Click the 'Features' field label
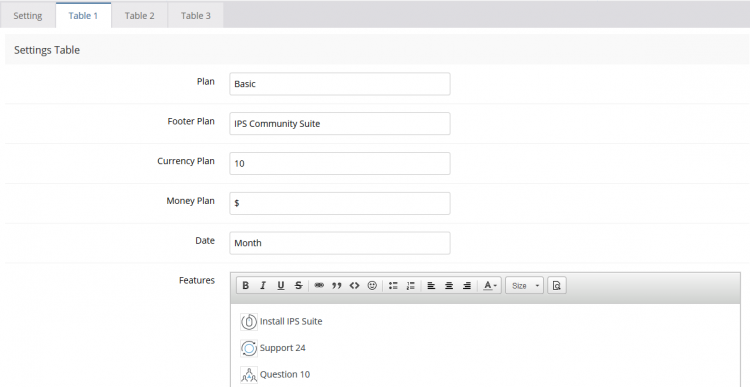 point(197,280)
